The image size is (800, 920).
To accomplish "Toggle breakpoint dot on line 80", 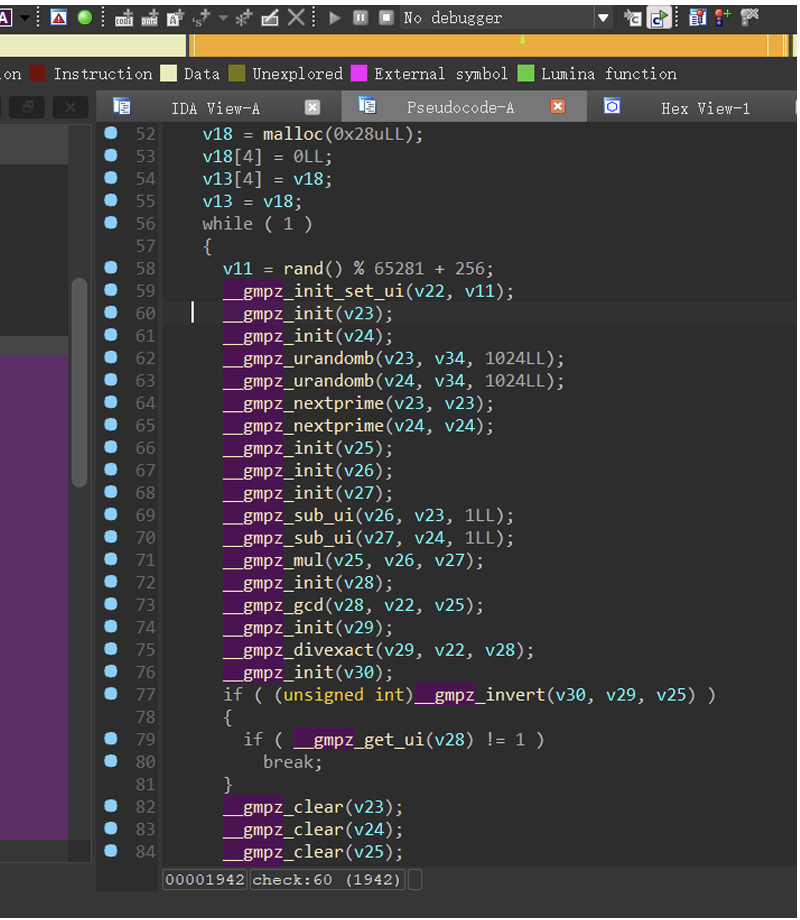I will pos(111,760).
